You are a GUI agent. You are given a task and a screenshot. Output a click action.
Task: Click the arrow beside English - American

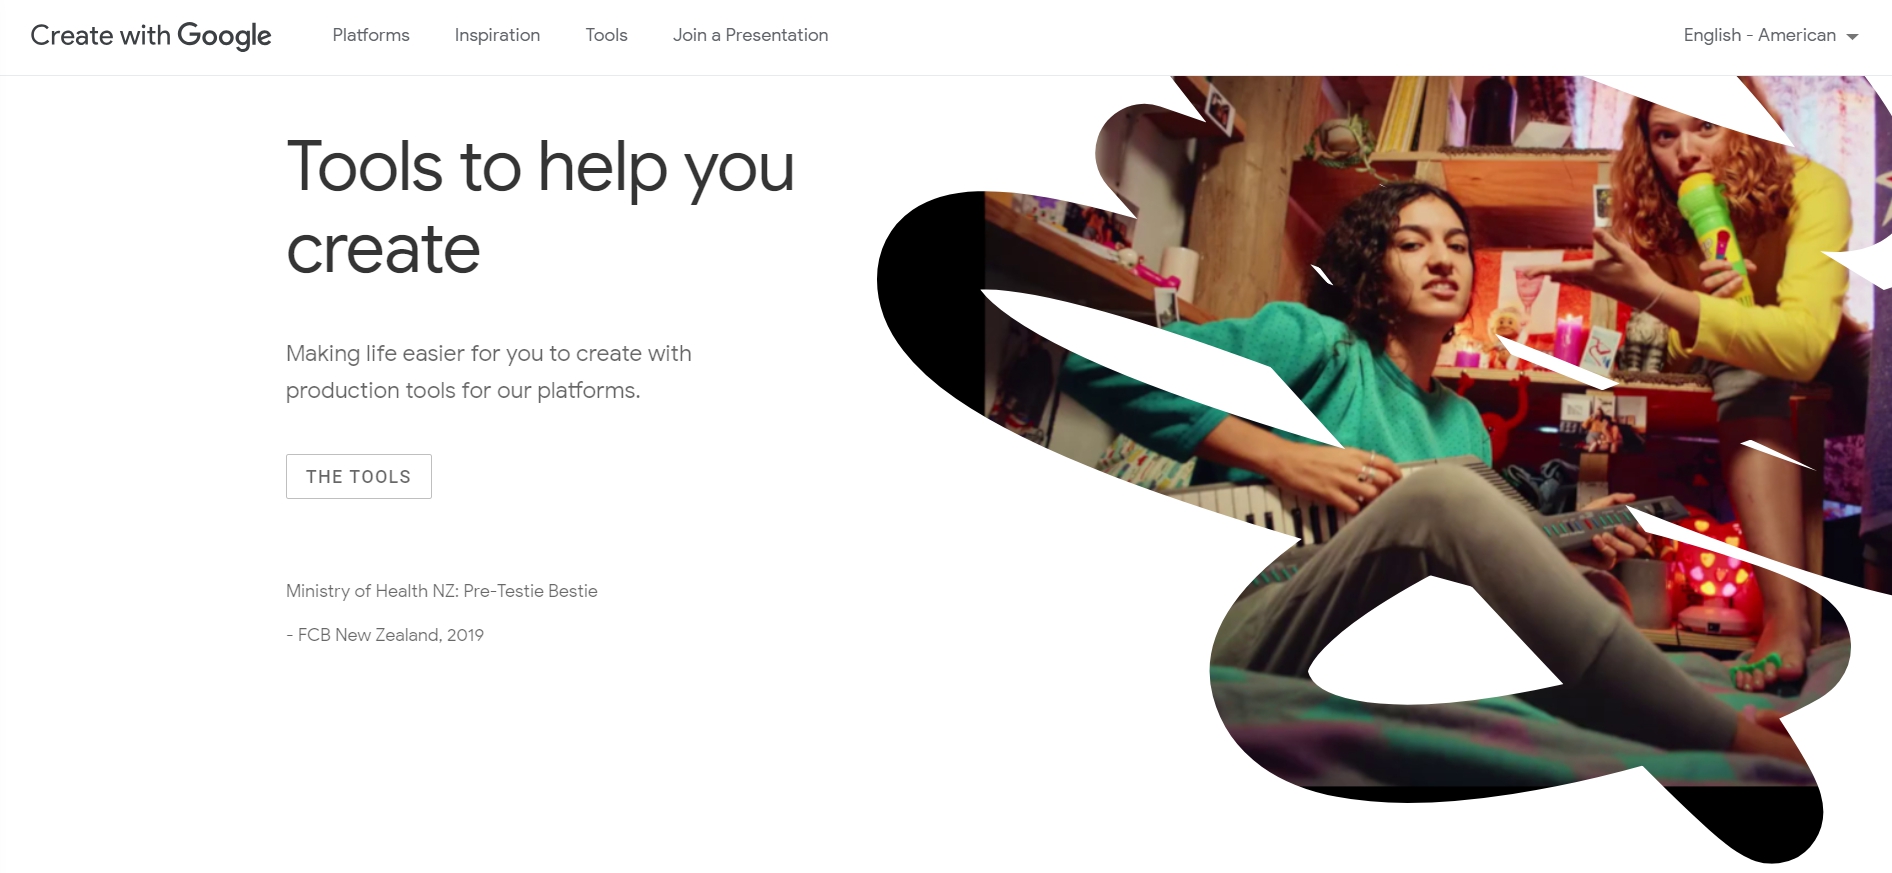[x=1852, y=37]
